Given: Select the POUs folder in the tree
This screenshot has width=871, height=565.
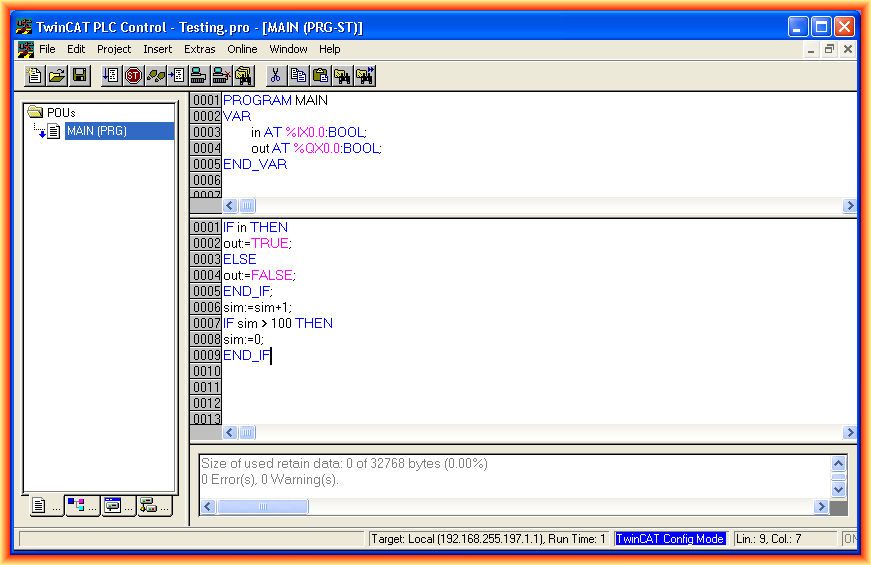Looking at the screenshot, I should tap(61, 112).
